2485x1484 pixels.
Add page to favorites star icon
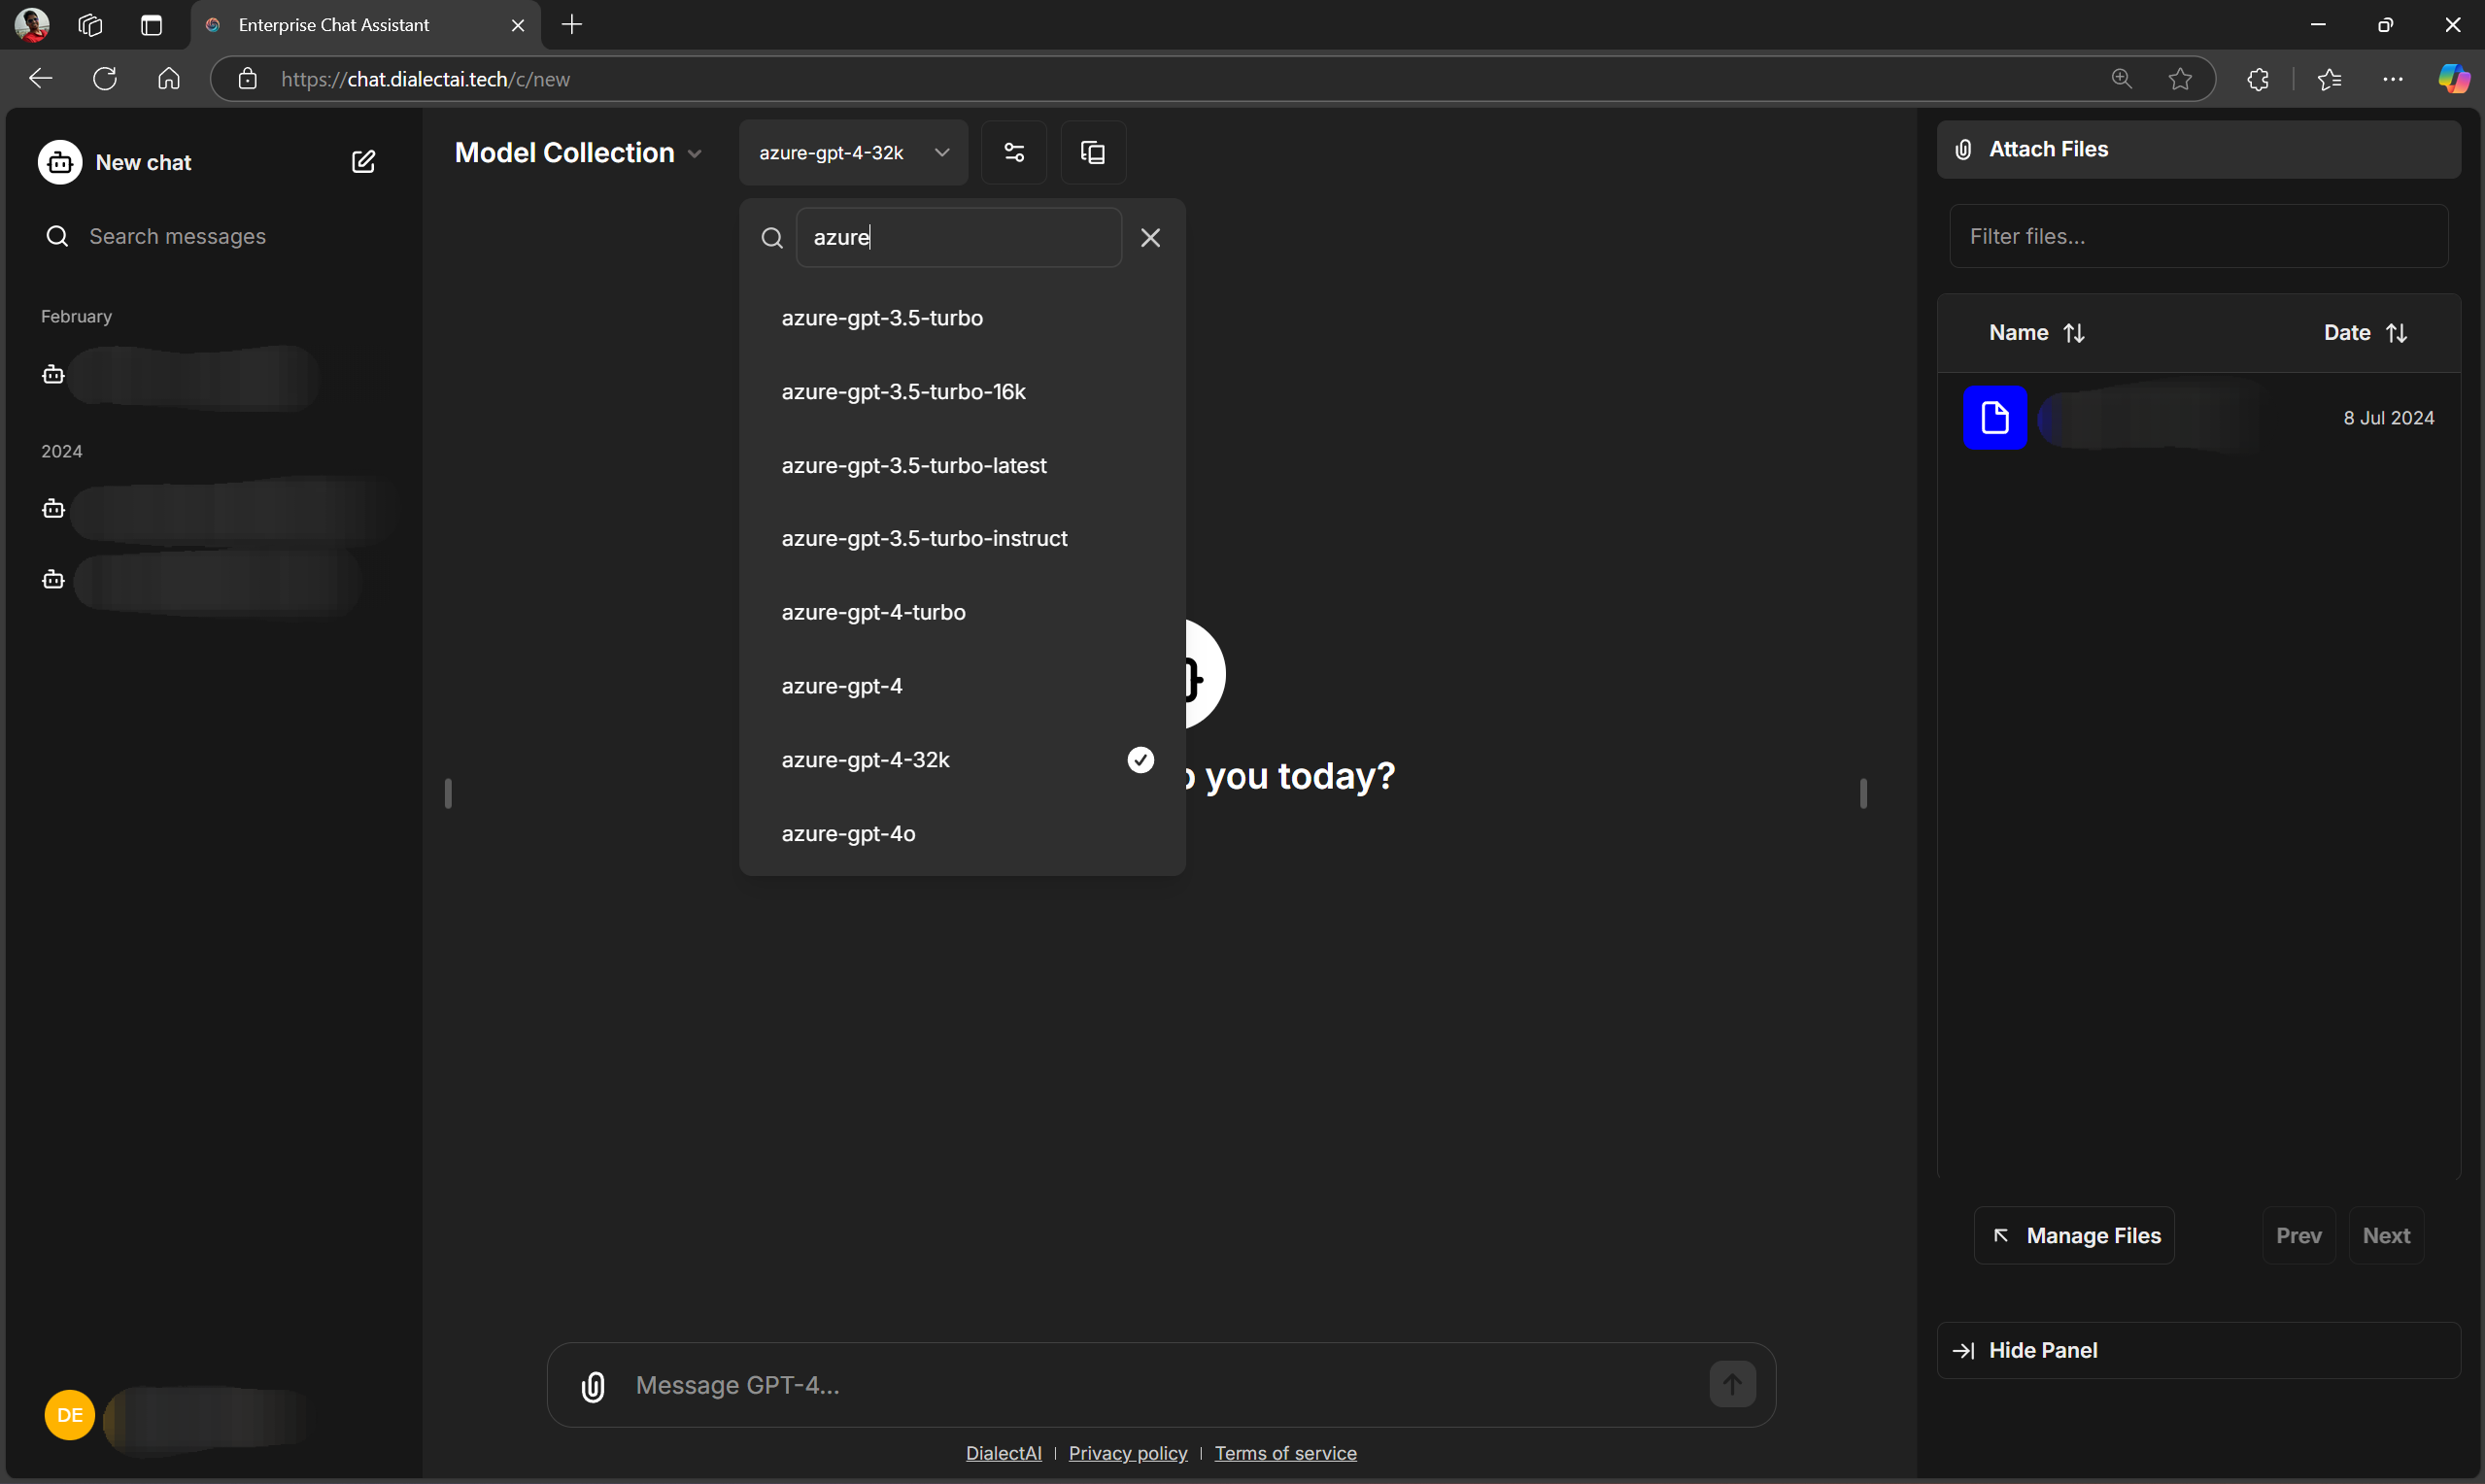pos(2180,79)
